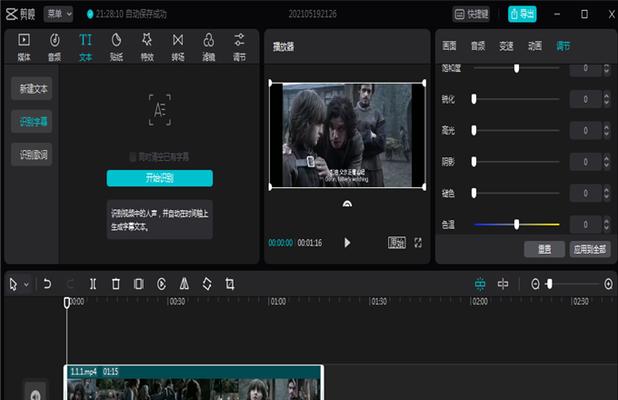The height and width of the screenshot is (400, 618).
Task: Mirror the clip horizontally
Action: click(184, 284)
